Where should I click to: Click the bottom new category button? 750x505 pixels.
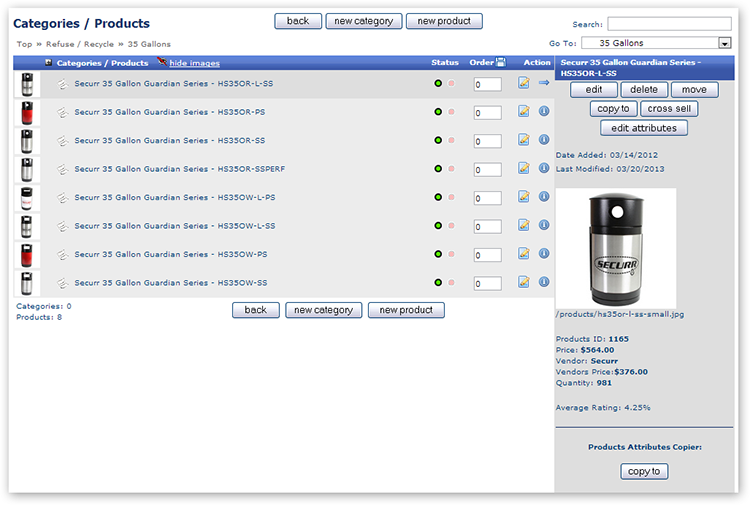pos(323,310)
